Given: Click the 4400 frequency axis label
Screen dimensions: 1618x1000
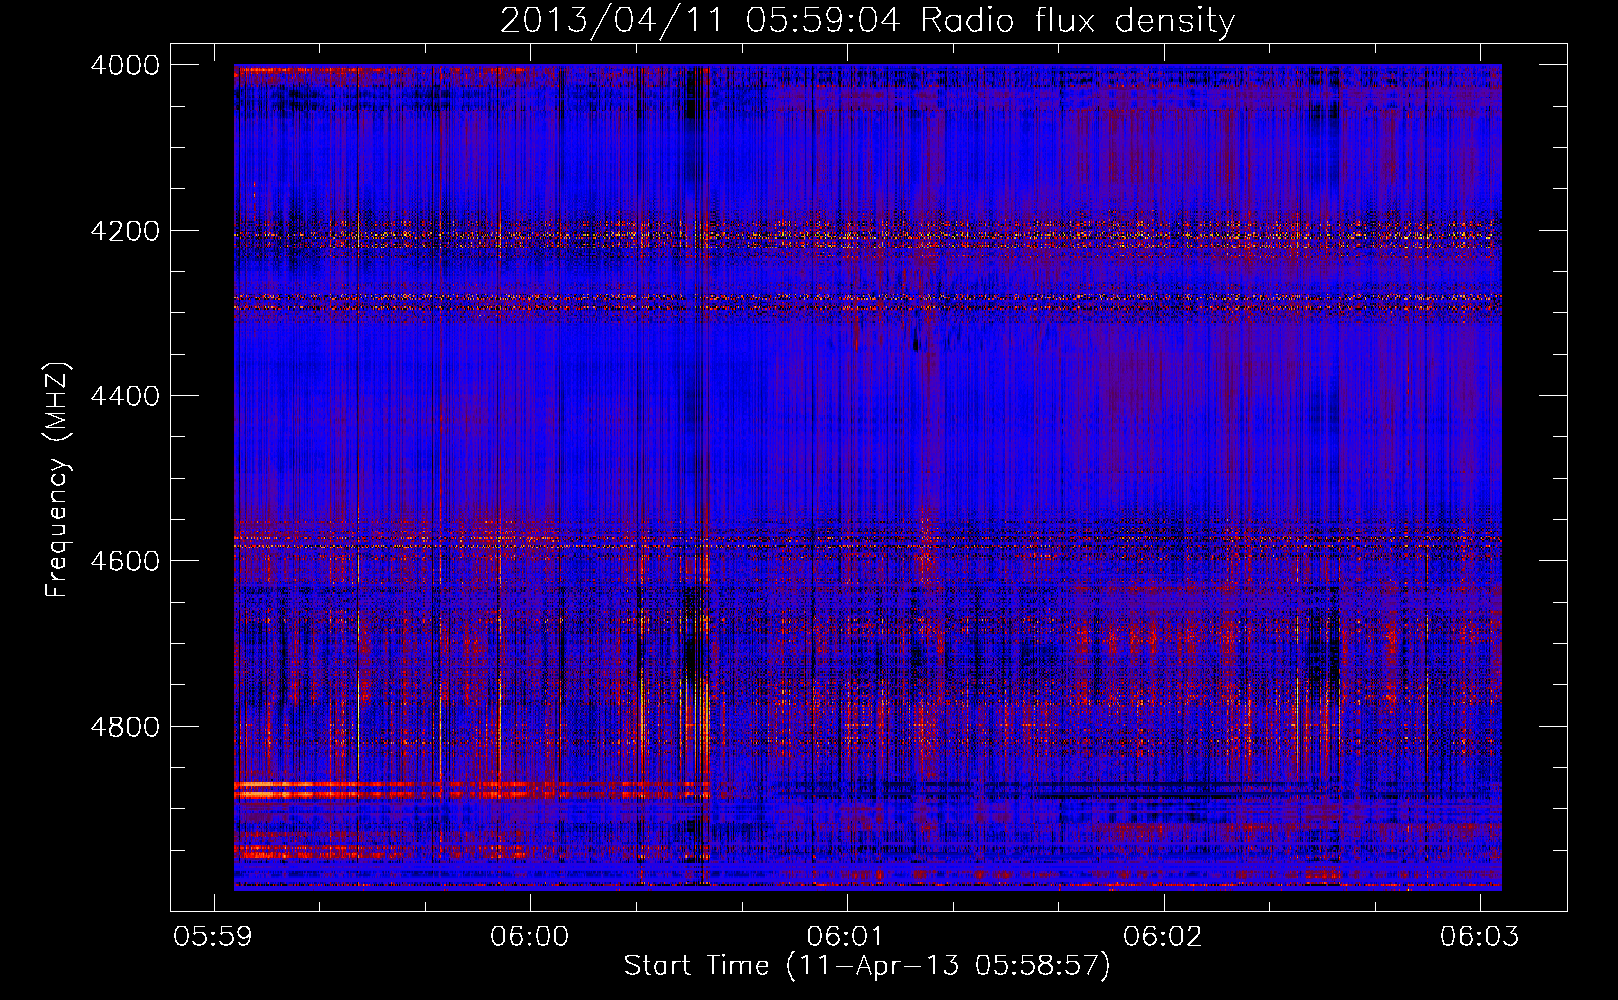Looking at the screenshot, I should (x=125, y=396).
